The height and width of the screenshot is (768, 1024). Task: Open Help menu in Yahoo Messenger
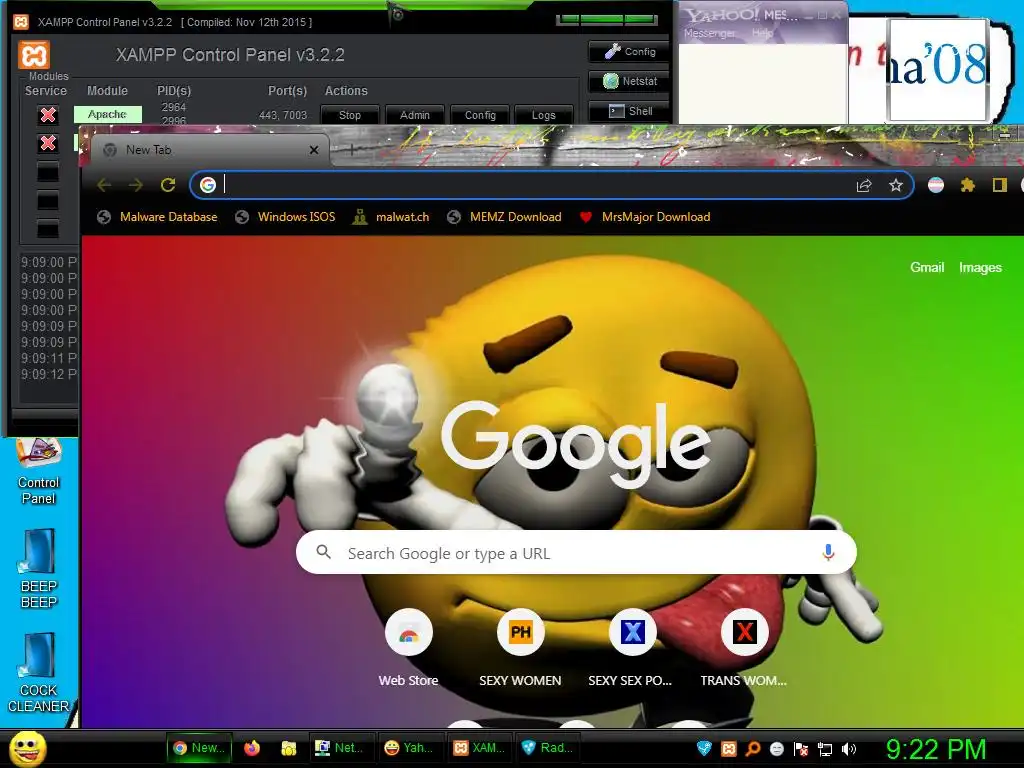point(761,33)
